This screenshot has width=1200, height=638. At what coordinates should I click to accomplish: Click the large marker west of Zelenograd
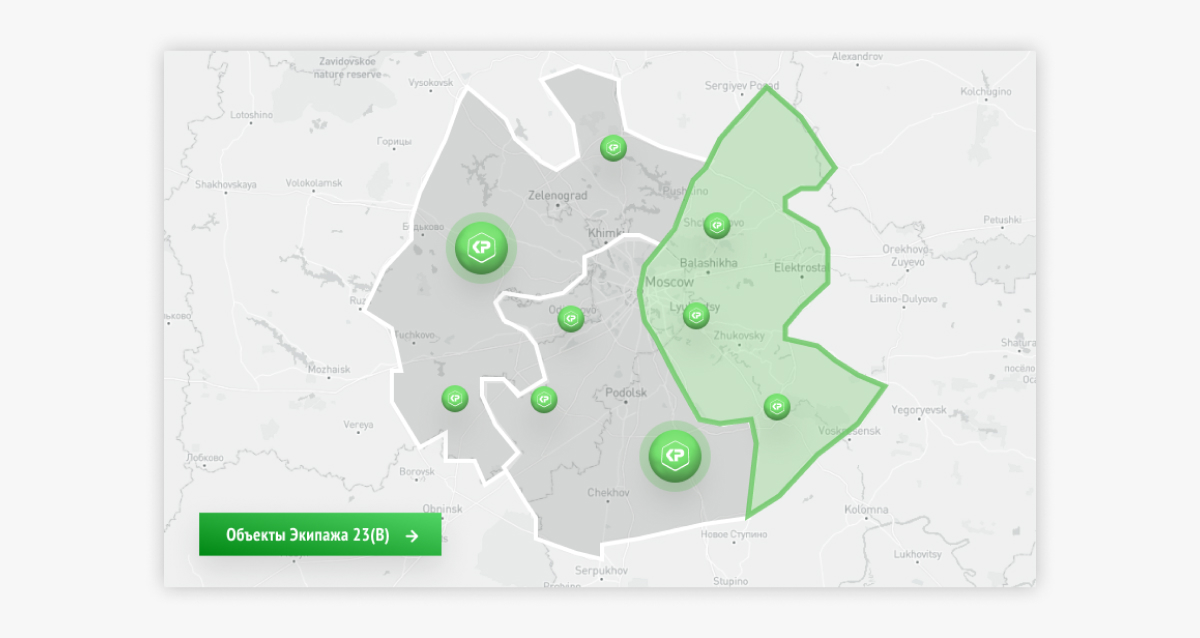pyautogui.click(x=481, y=248)
